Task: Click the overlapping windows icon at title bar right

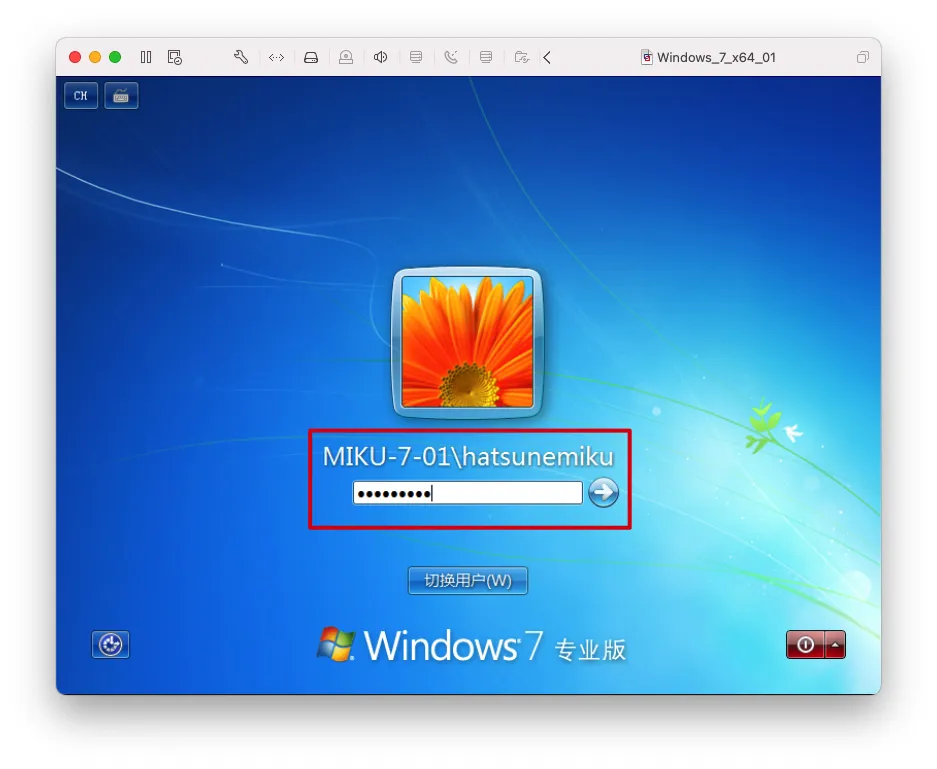Action: [x=862, y=57]
